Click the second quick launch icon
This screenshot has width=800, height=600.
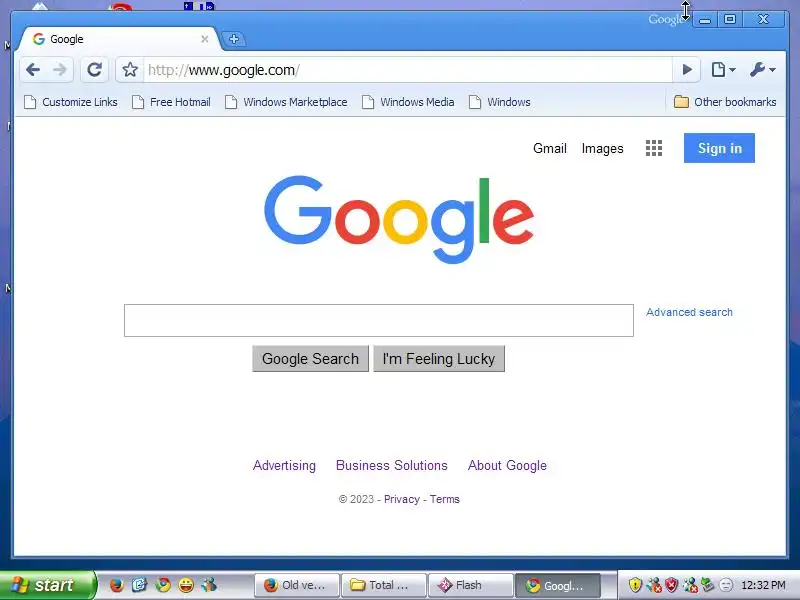[139, 585]
